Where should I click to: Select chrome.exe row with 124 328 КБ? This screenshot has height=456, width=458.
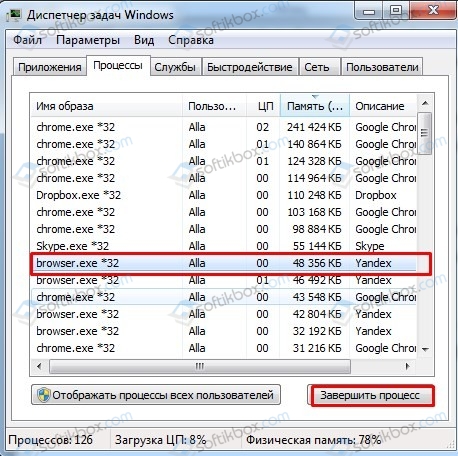[x=223, y=161]
